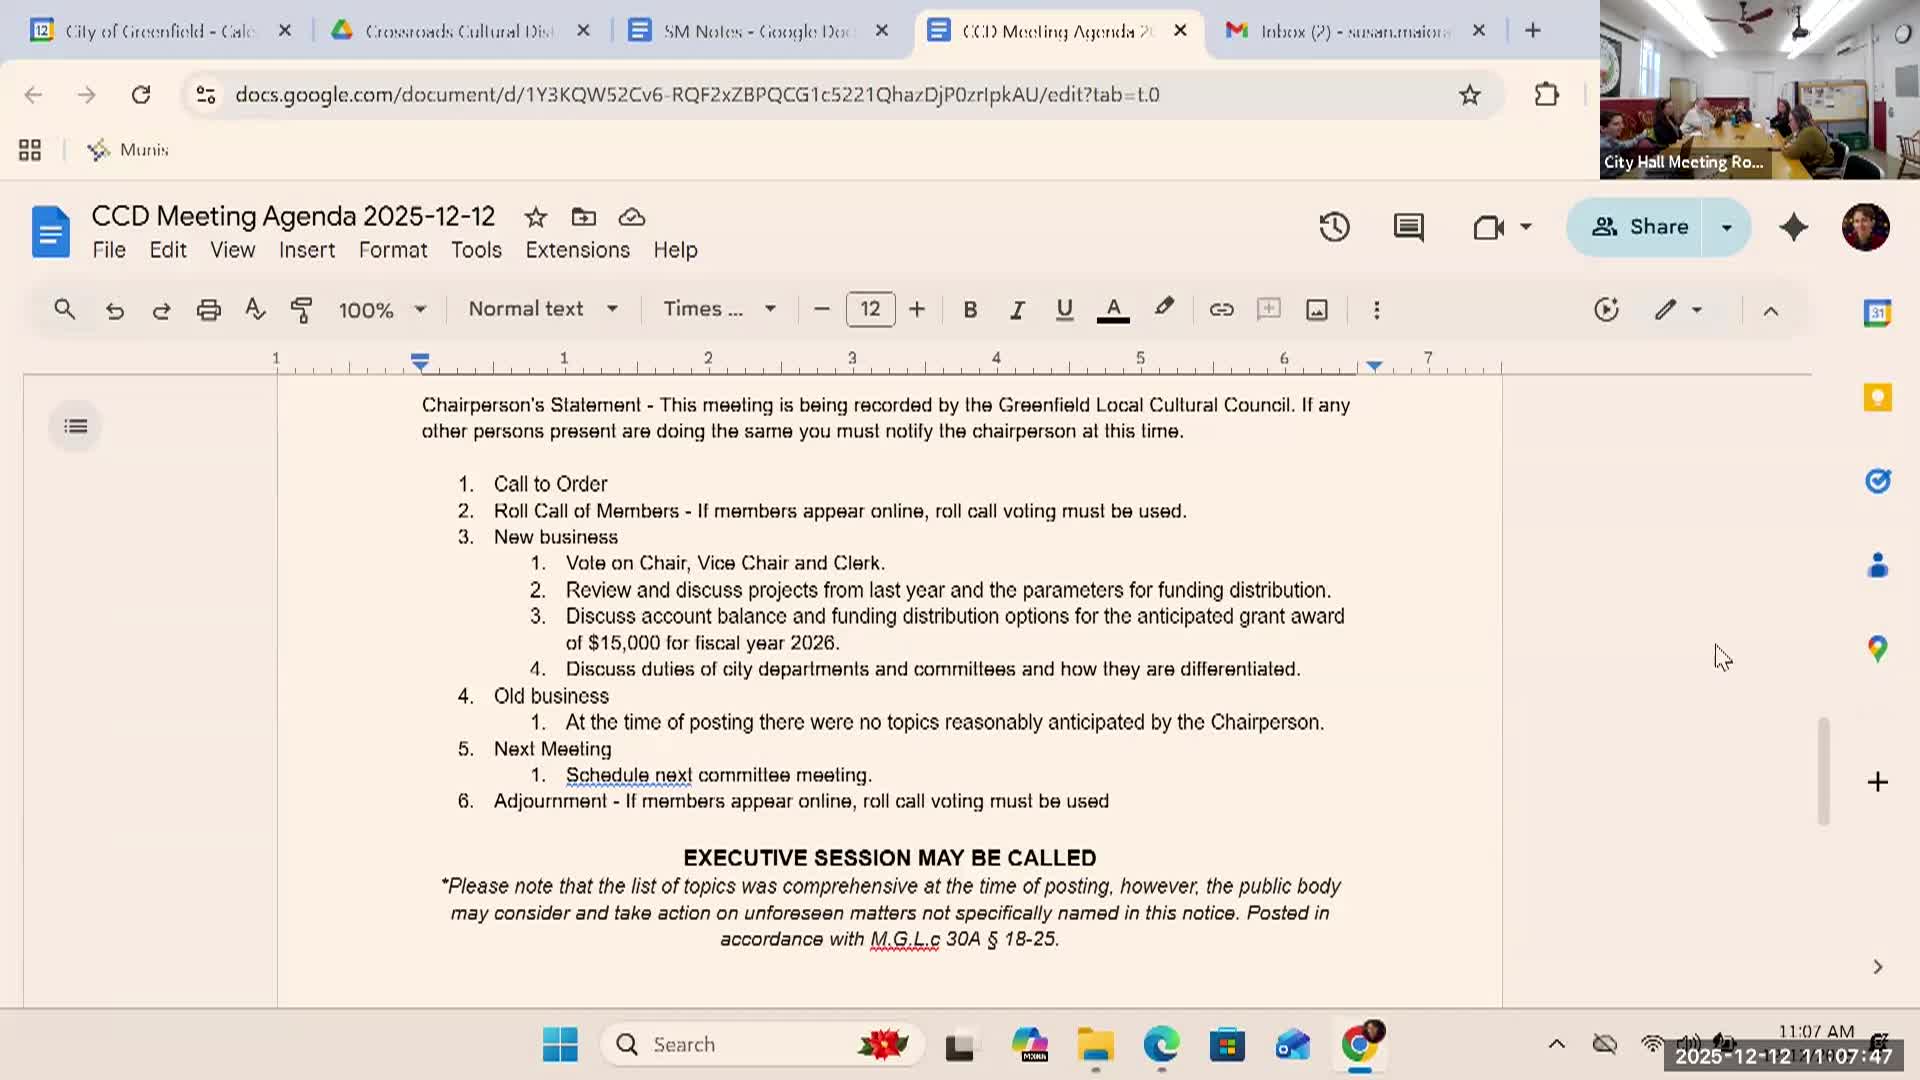
Task: Click the paint format roller icon
Action: 301,310
